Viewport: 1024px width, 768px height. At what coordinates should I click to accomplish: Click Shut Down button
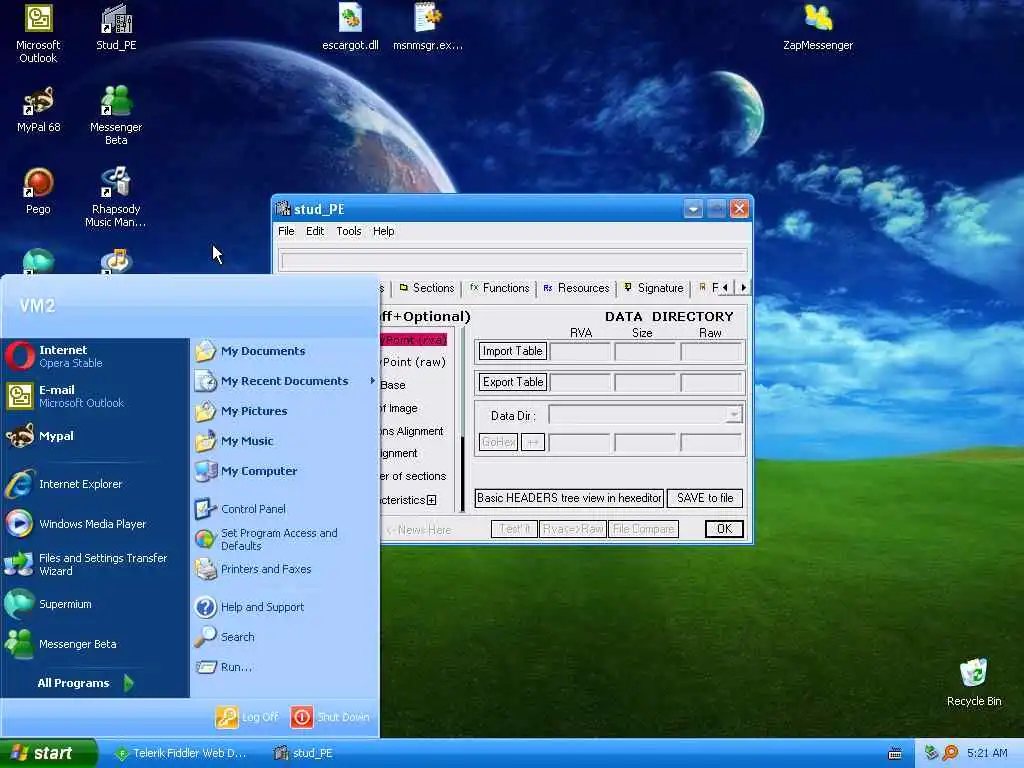tap(331, 717)
